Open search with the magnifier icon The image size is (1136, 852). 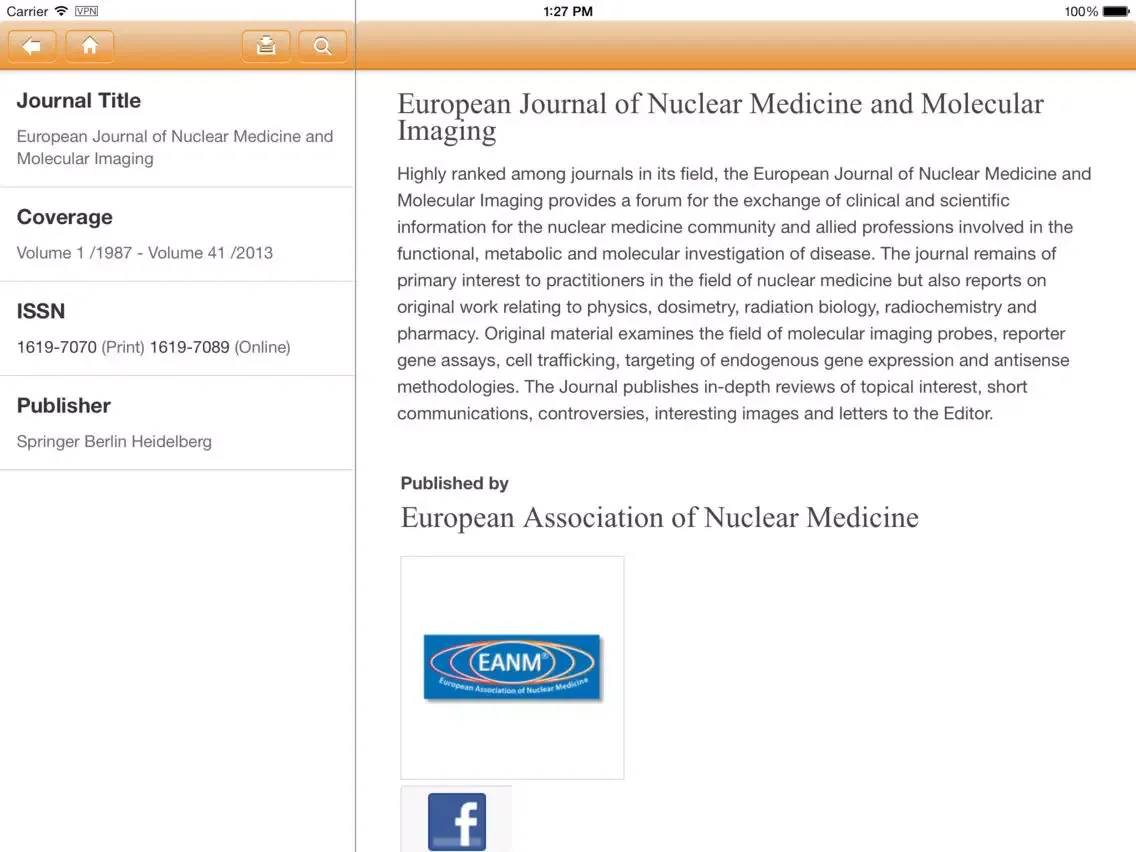click(322, 46)
